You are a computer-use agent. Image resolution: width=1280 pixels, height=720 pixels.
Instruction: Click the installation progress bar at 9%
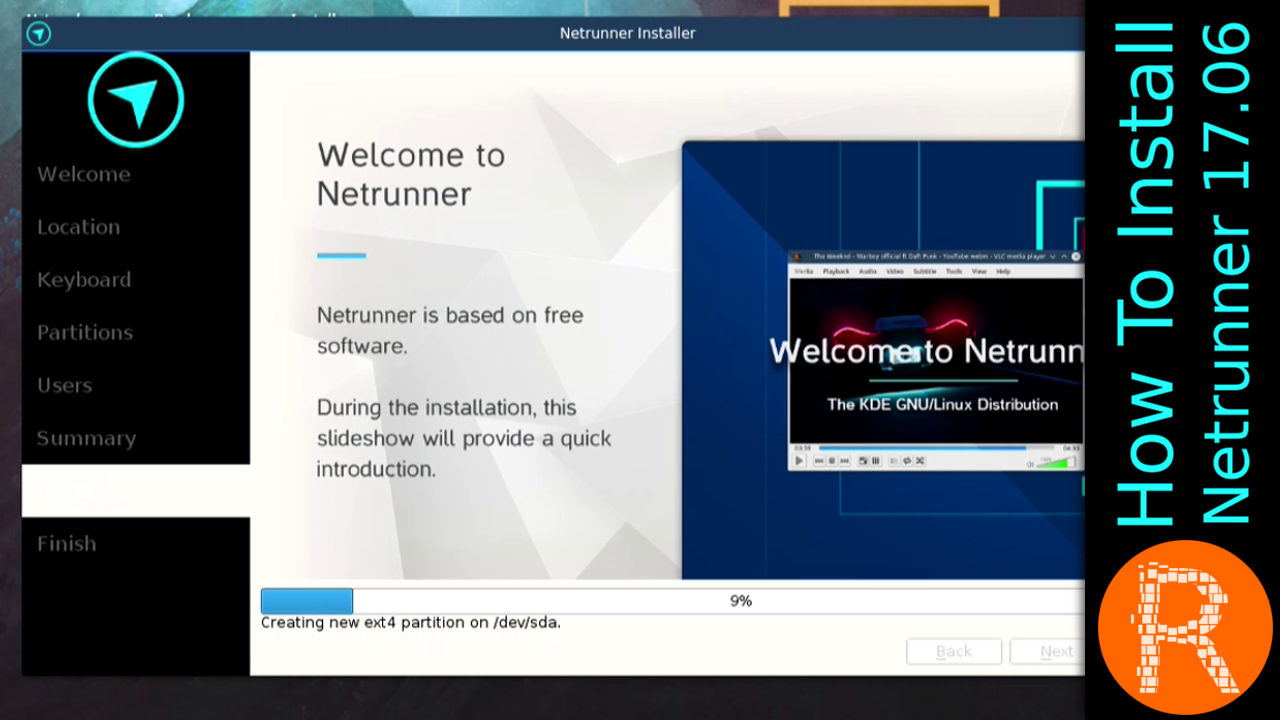[672, 601]
